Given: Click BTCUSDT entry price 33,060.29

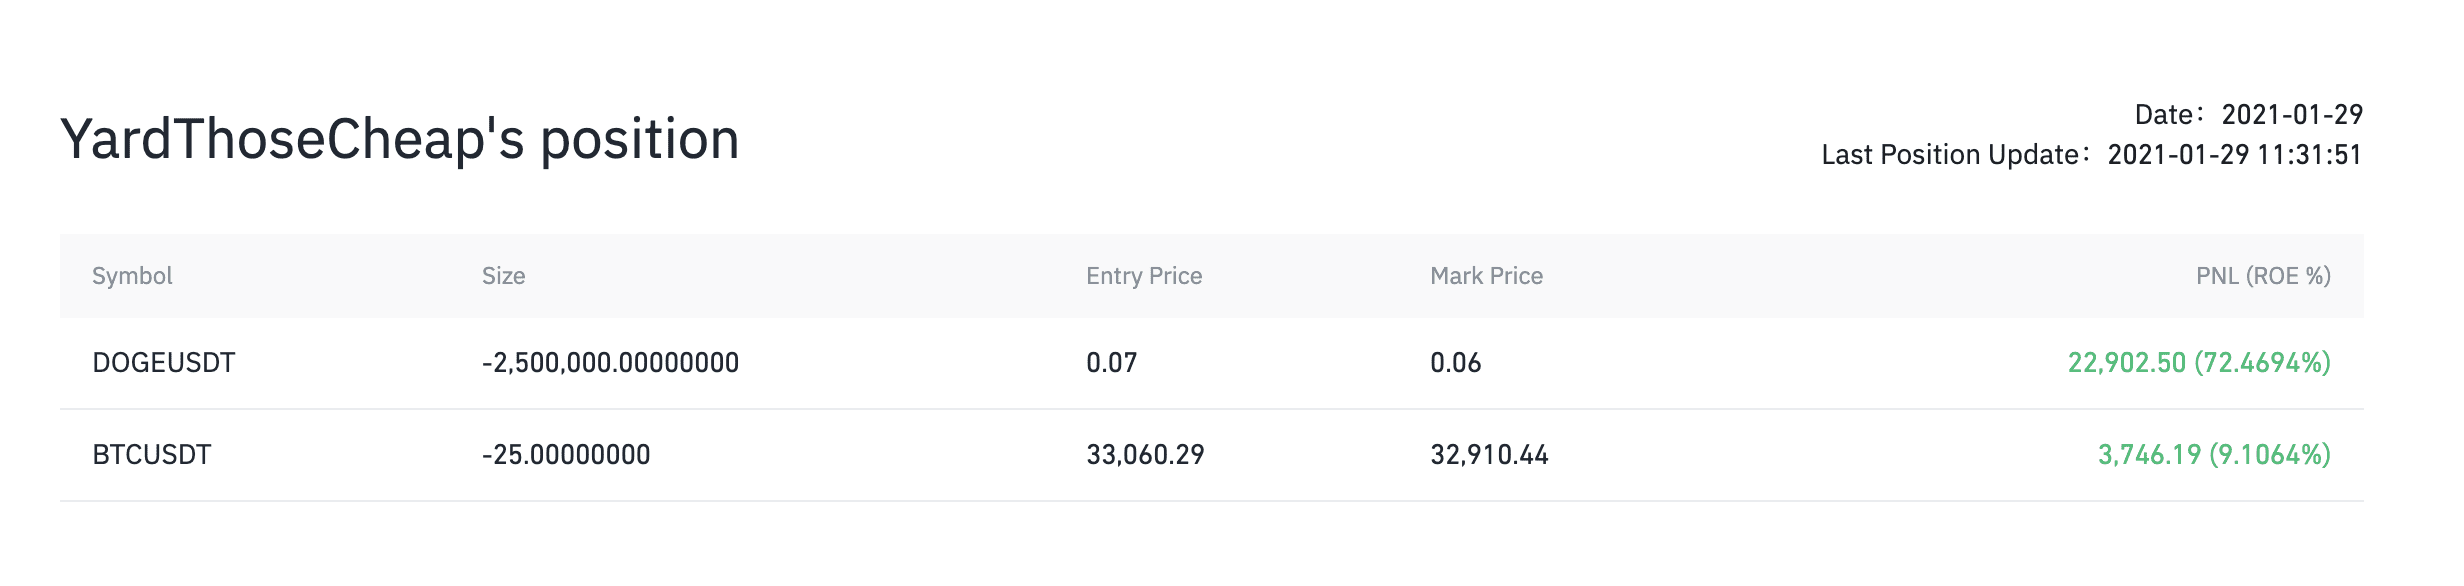Looking at the screenshot, I should point(1145,455).
